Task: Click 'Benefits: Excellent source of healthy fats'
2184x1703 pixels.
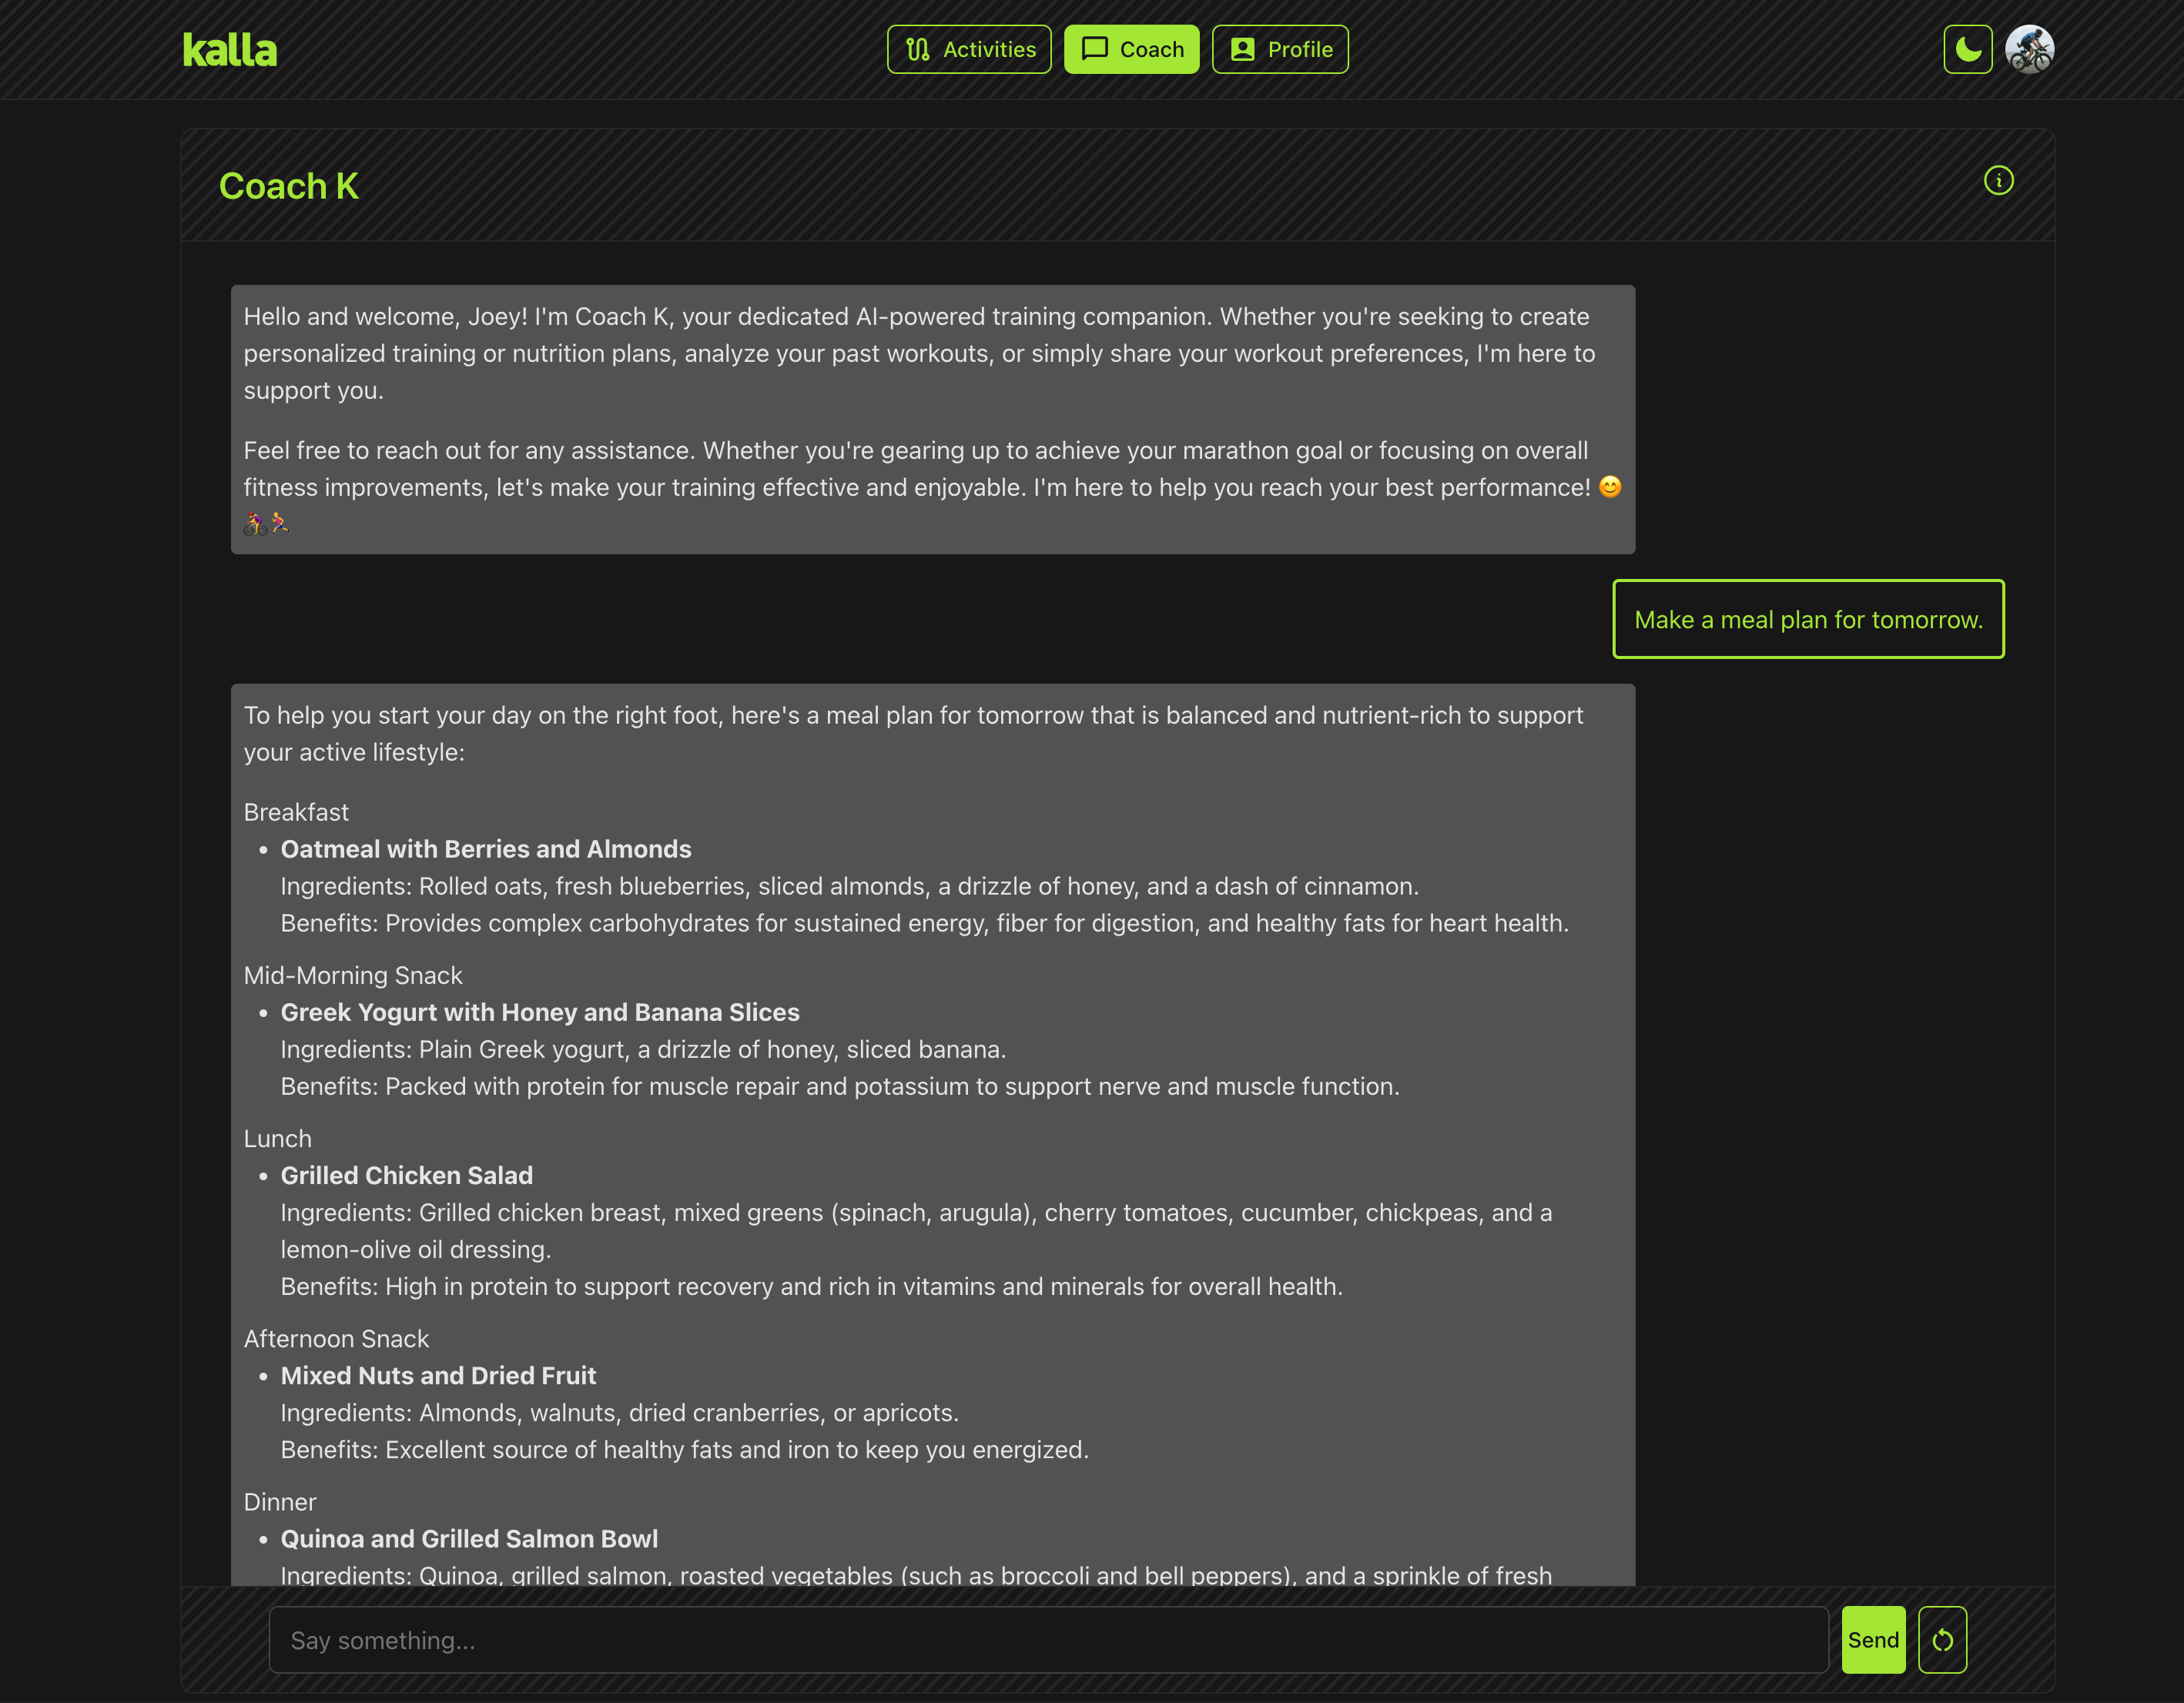Action: tap(684, 1449)
